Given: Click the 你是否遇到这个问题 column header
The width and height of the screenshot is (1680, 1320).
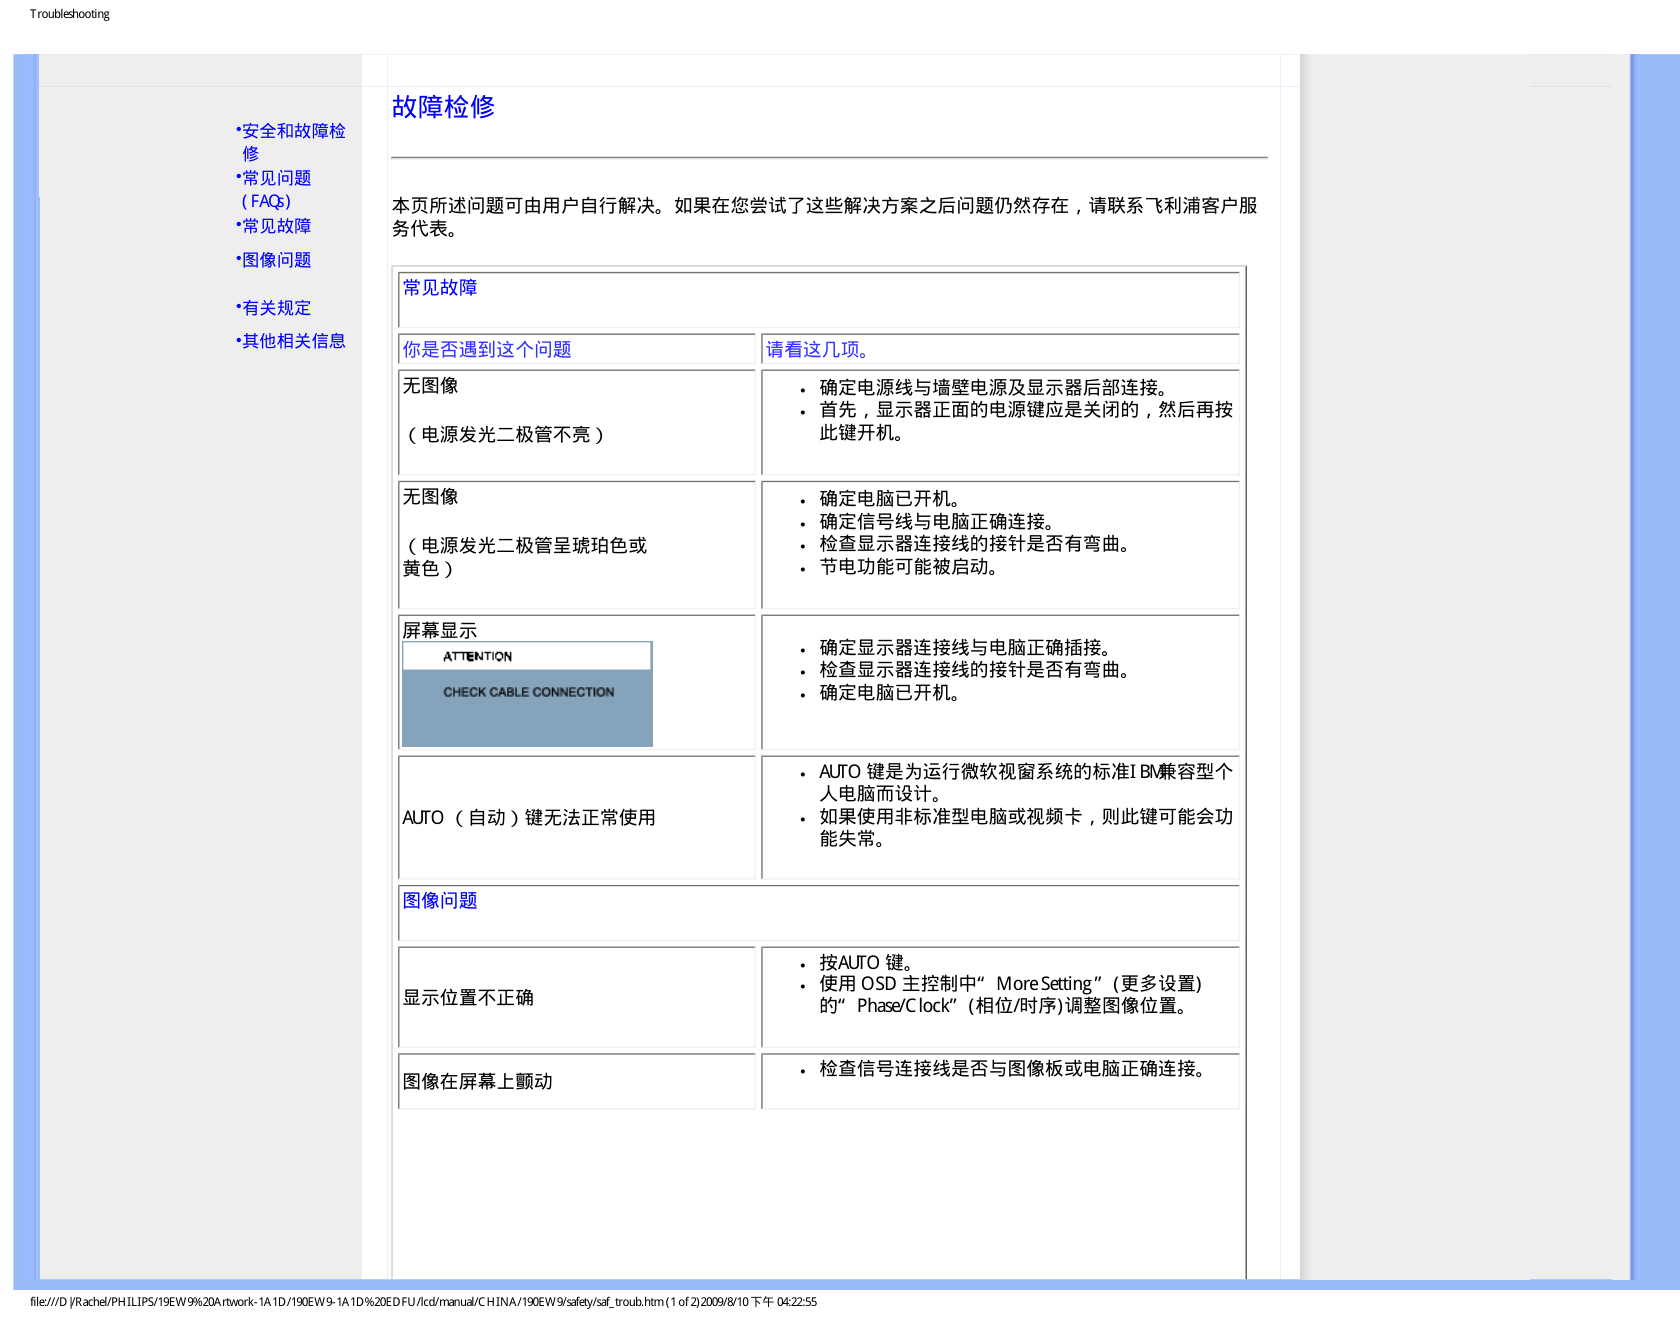Looking at the screenshot, I should tap(487, 350).
